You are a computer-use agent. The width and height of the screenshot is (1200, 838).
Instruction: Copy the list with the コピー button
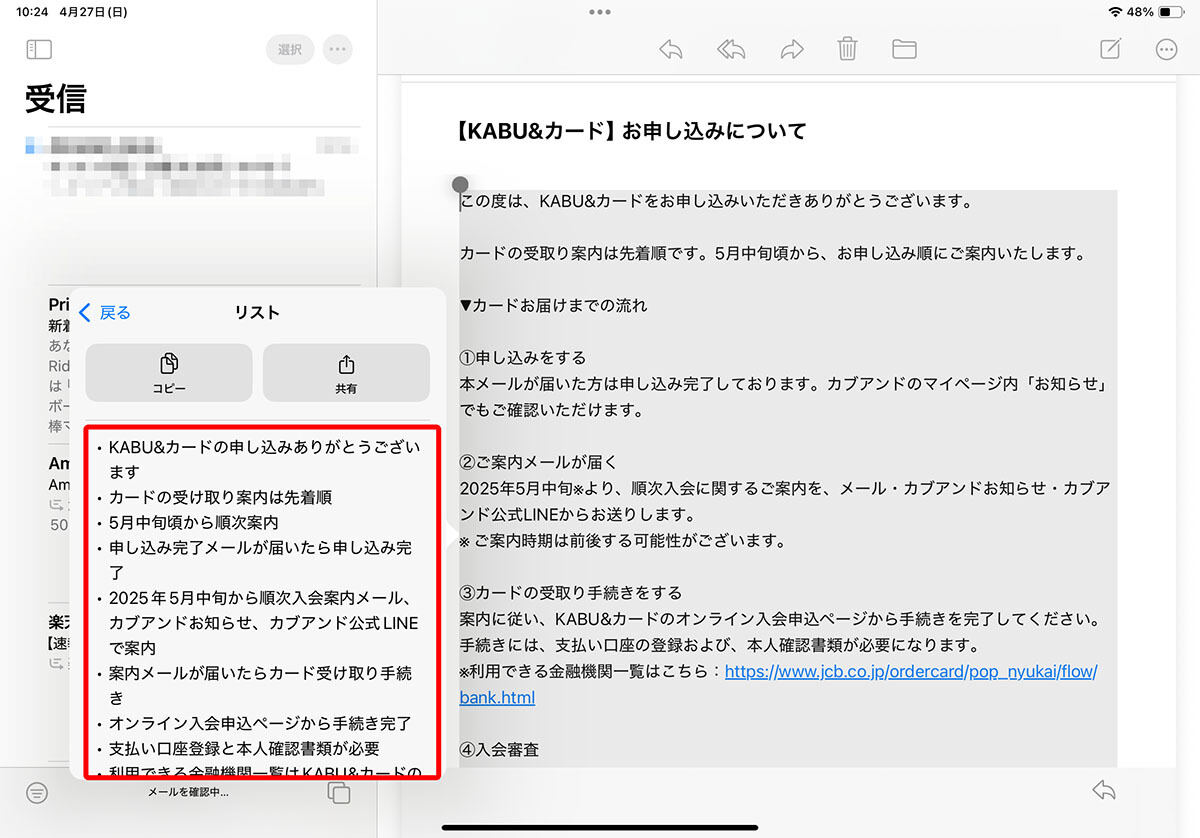169,373
